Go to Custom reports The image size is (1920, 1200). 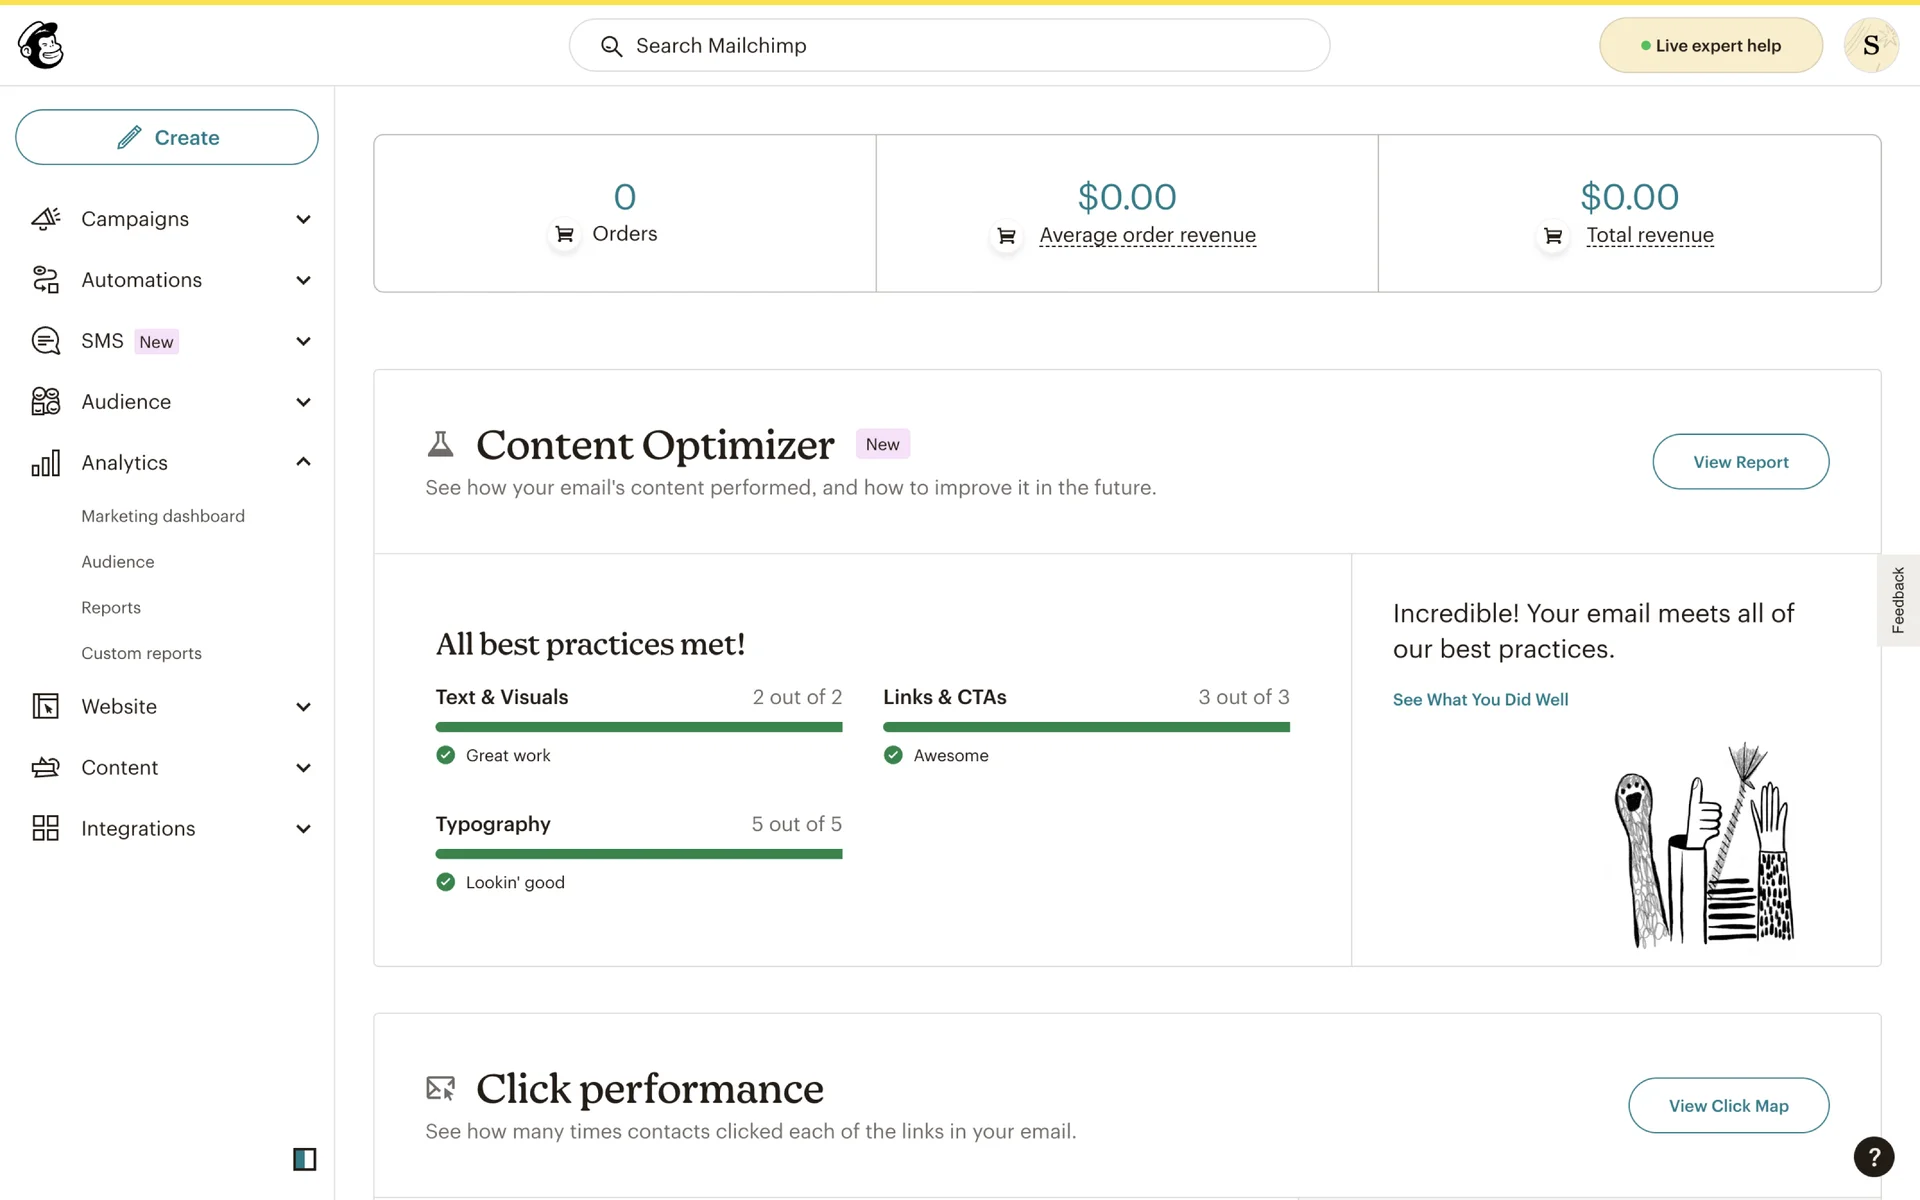click(x=141, y=653)
